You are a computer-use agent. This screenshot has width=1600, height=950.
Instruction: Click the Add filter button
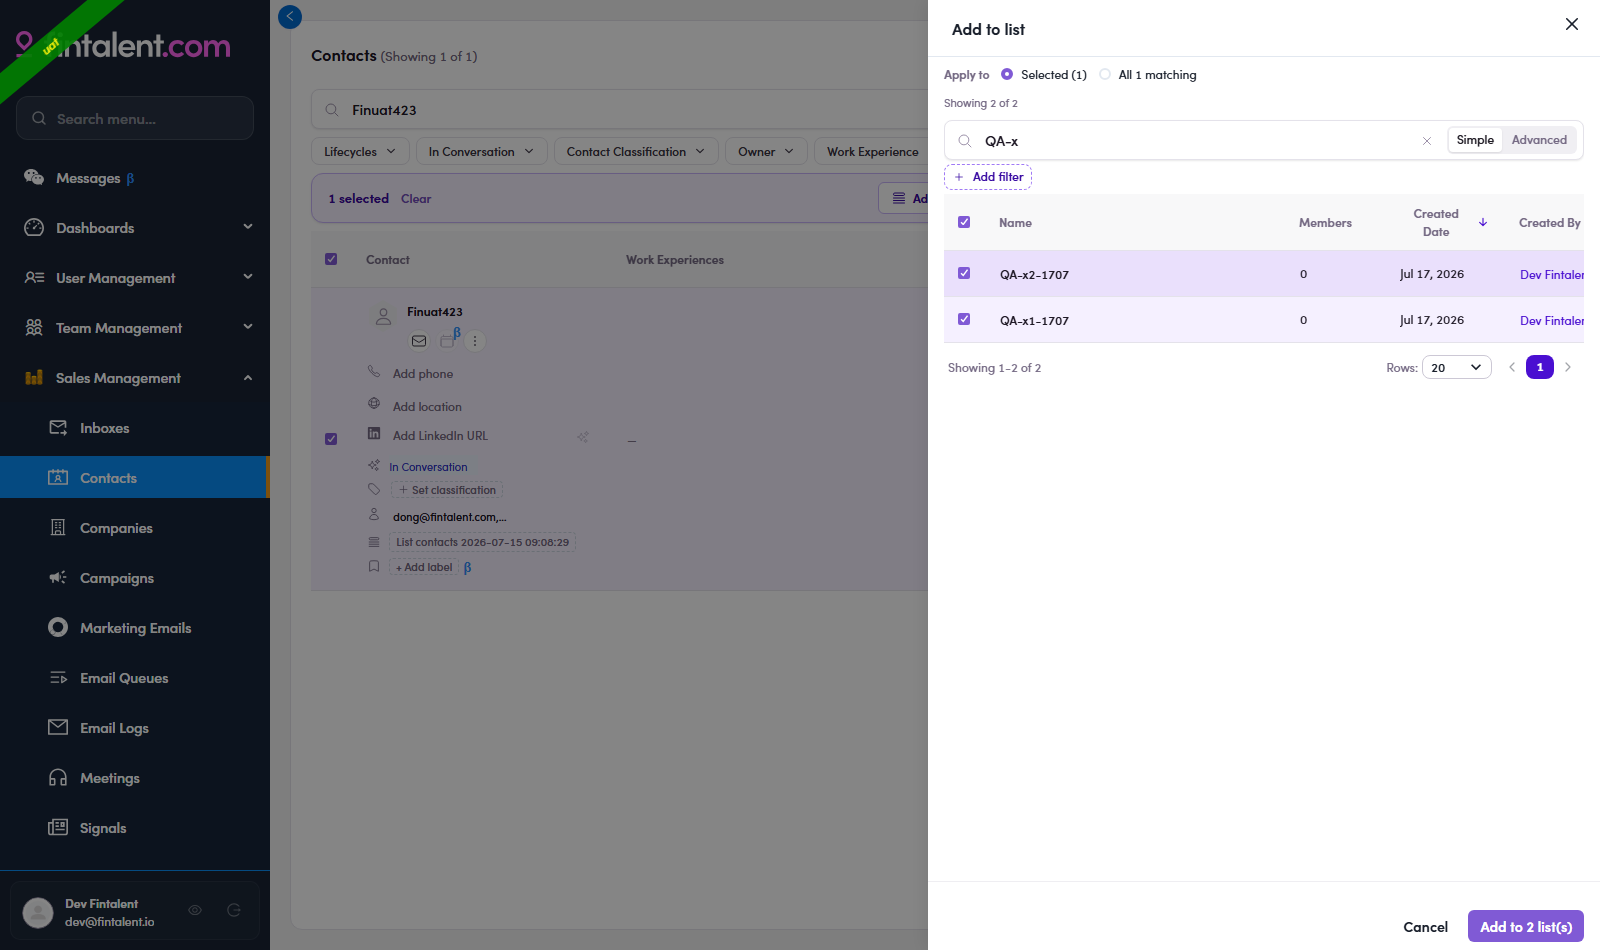[x=988, y=177]
